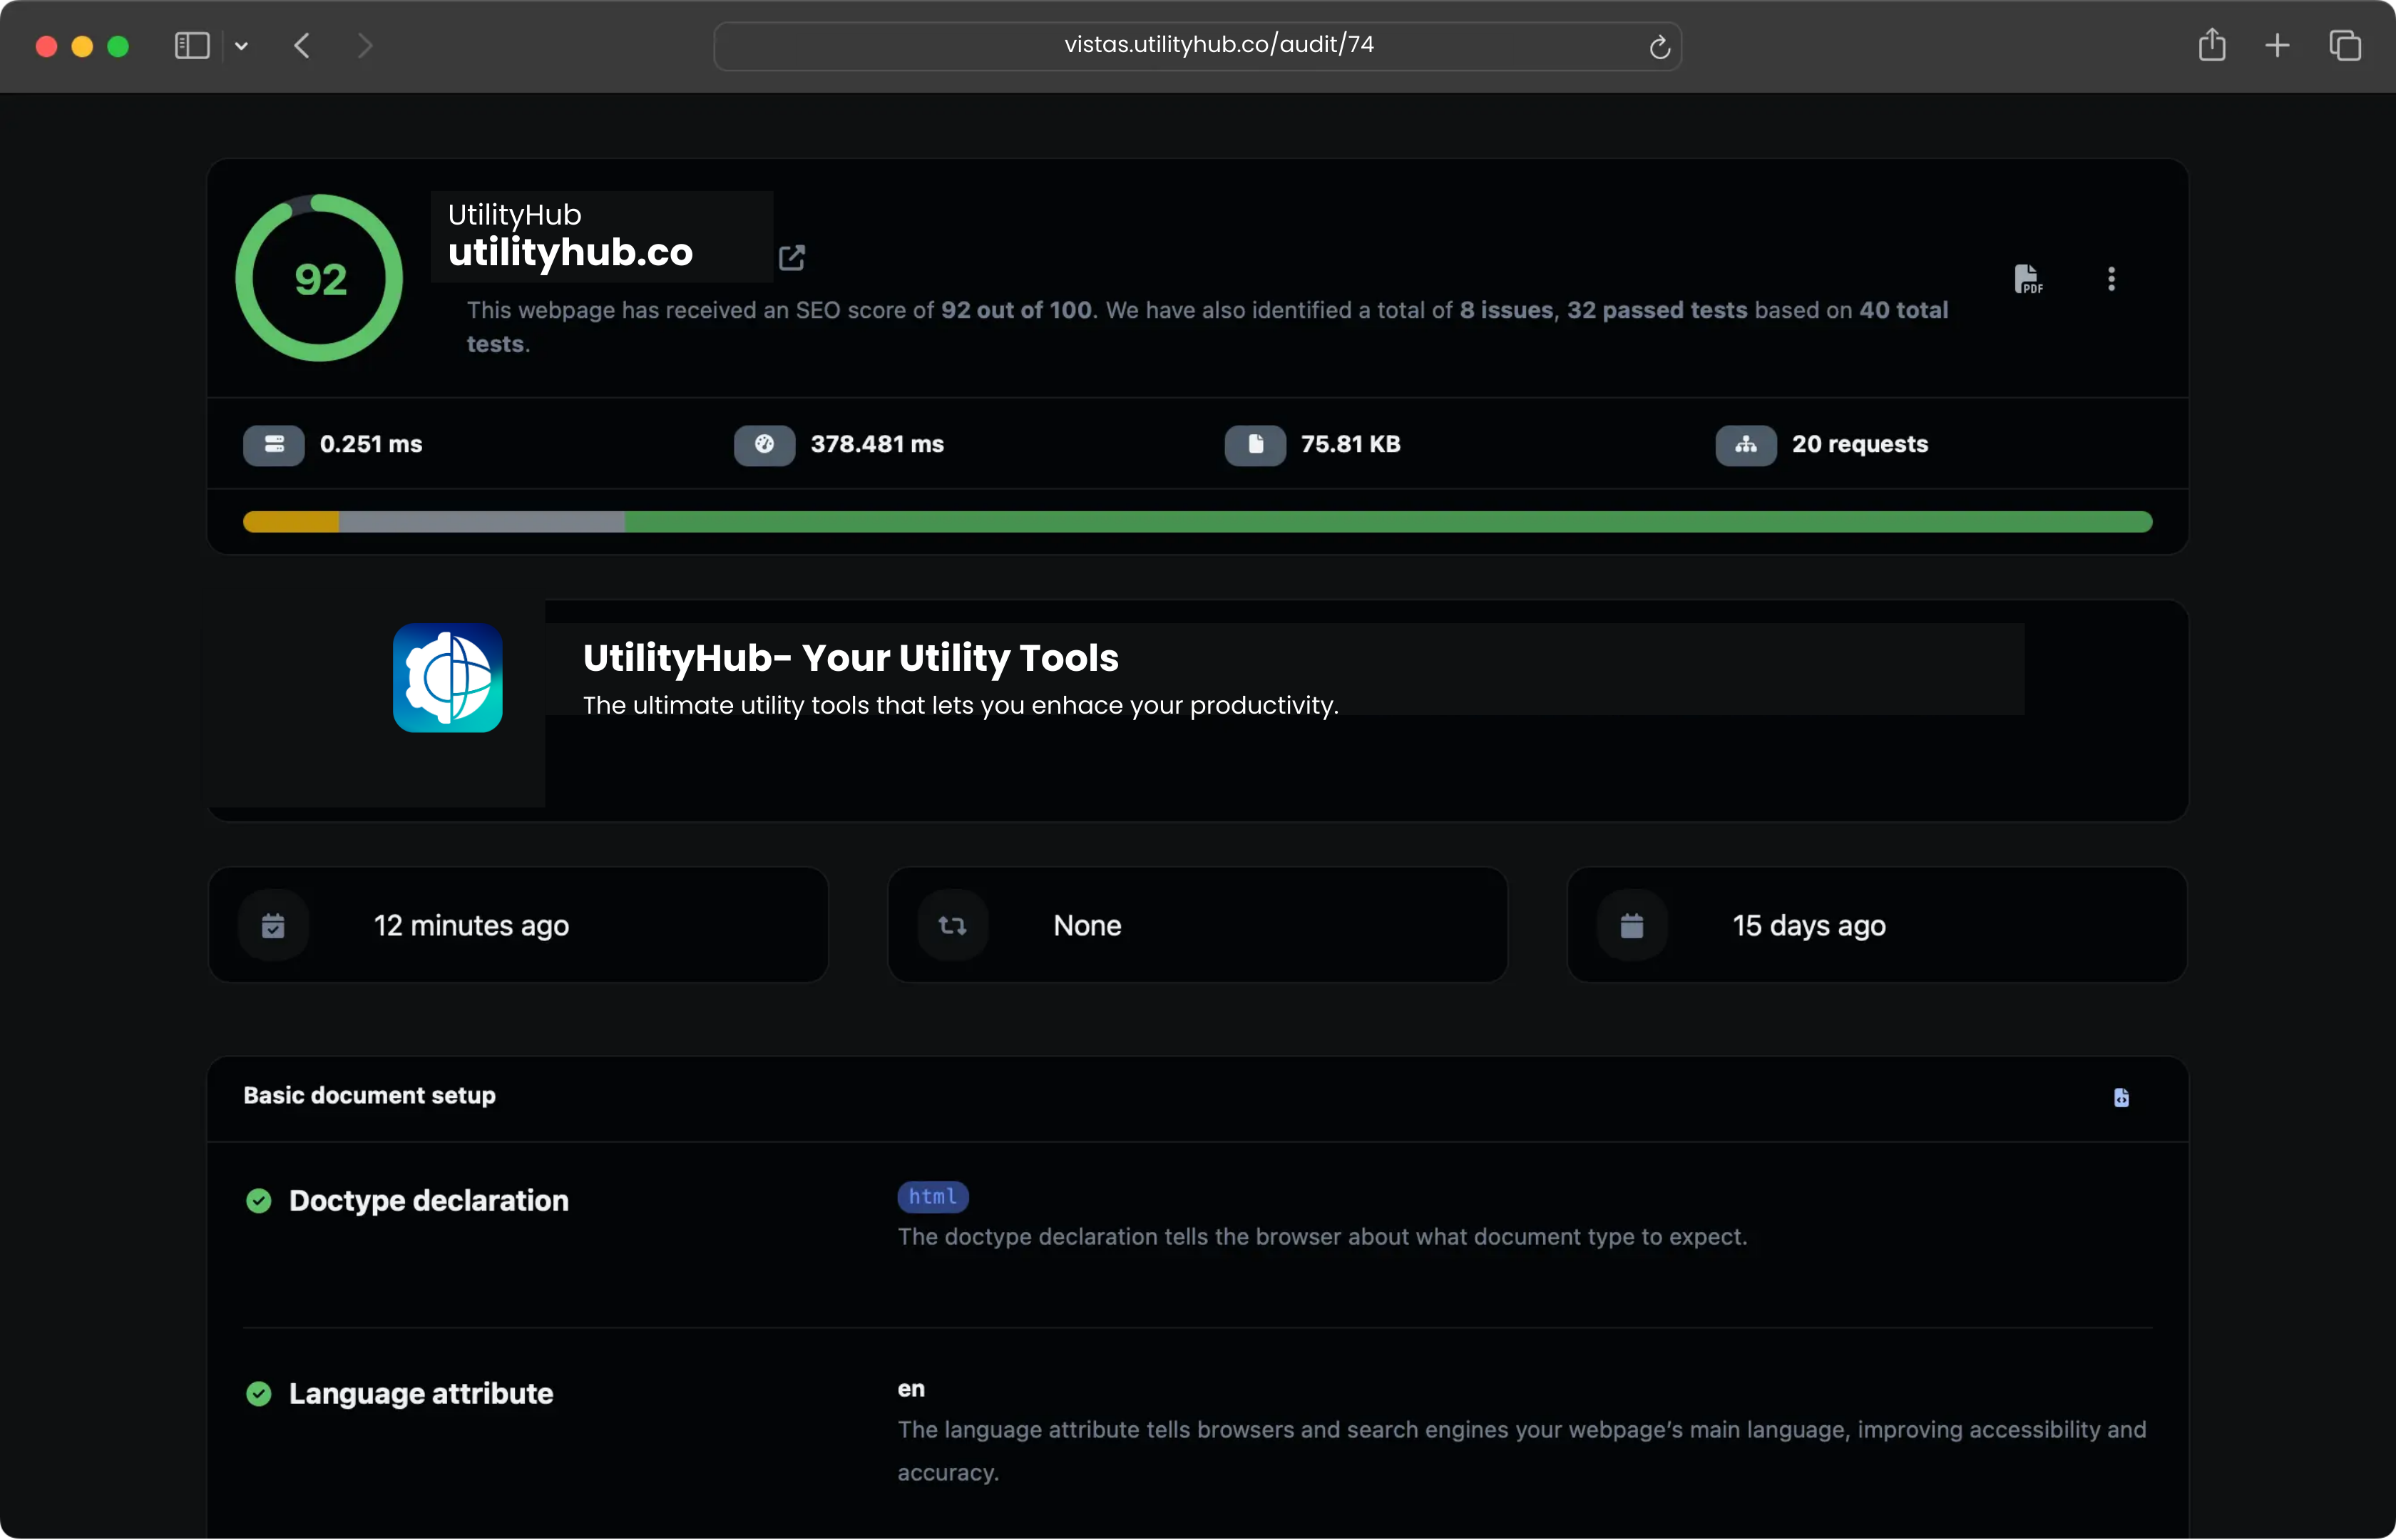Click the repeat icon next to None
Image resolution: width=2396 pixels, height=1540 pixels.
952,926
